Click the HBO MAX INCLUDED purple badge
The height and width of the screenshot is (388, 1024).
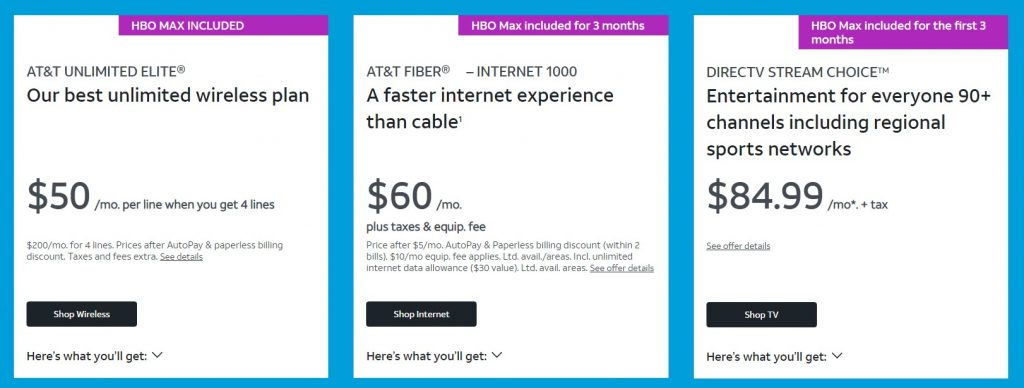tap(223, 26)
